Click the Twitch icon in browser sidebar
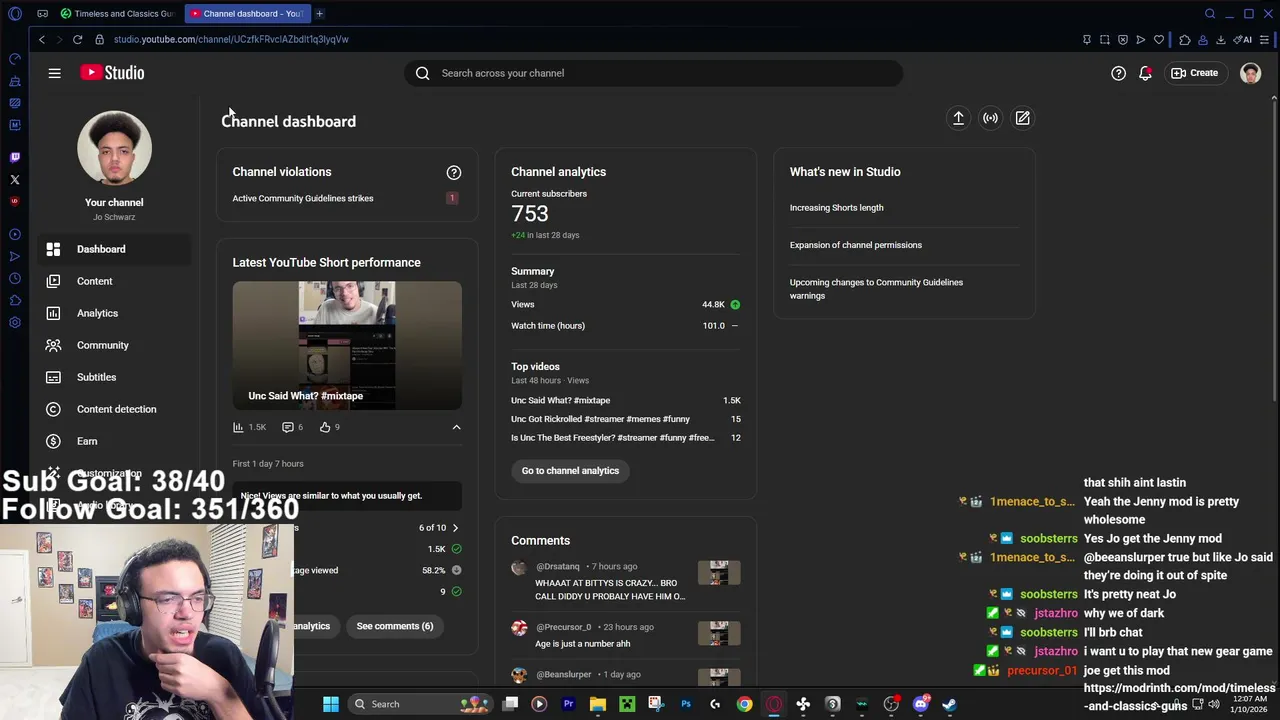This screenshot has height=720, width=1280. point(15,157)
